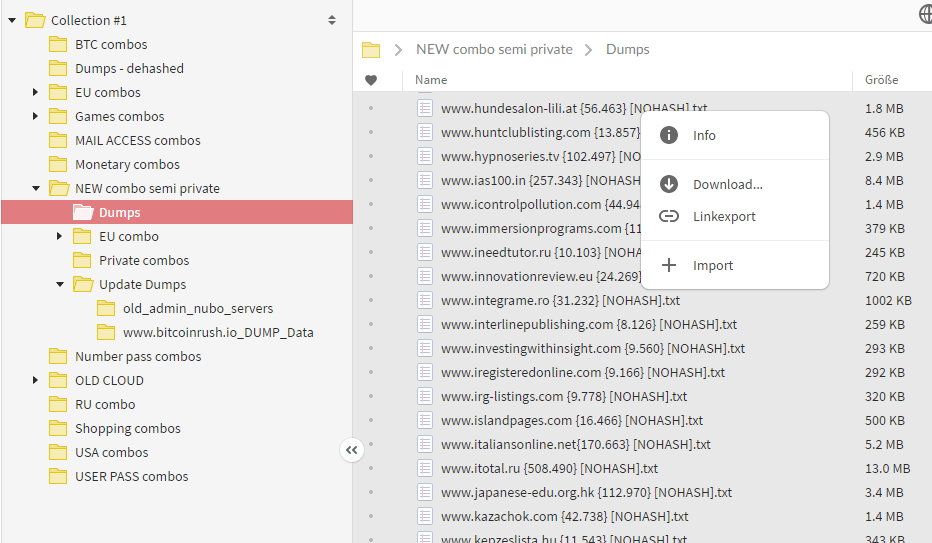Select file www.italiansonline.net{170.663} [NOHASH].txt
This screenshot has width=932, height=543.
575,444
